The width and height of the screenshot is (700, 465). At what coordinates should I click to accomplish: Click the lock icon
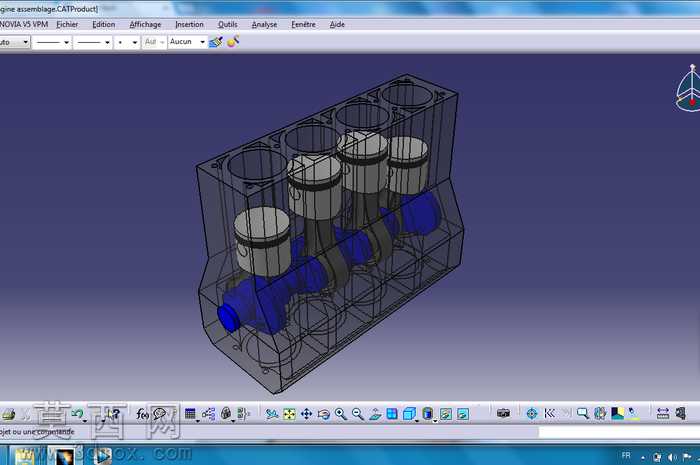pyautogui.click(x=226, y=414)
